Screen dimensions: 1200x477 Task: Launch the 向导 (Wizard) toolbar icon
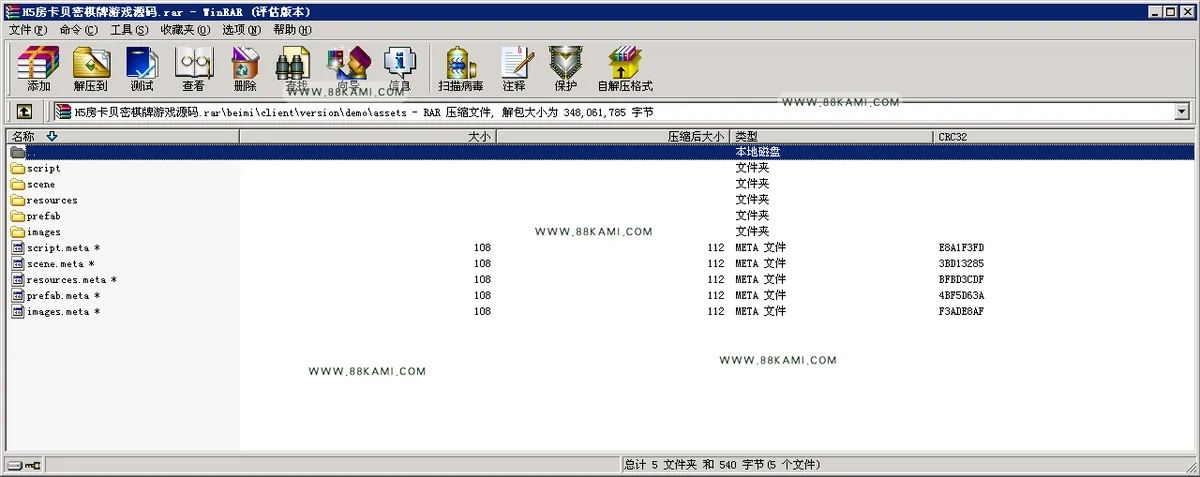348,69
